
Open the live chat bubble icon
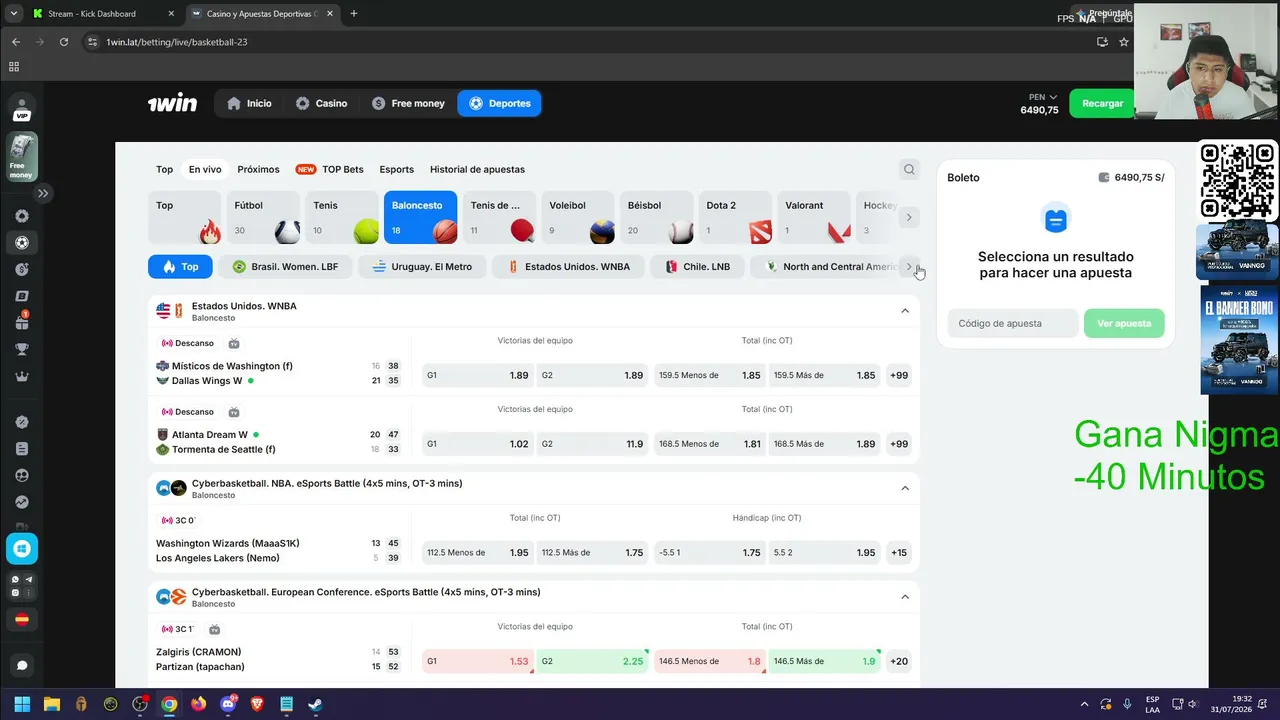click(x=22, y=665)
